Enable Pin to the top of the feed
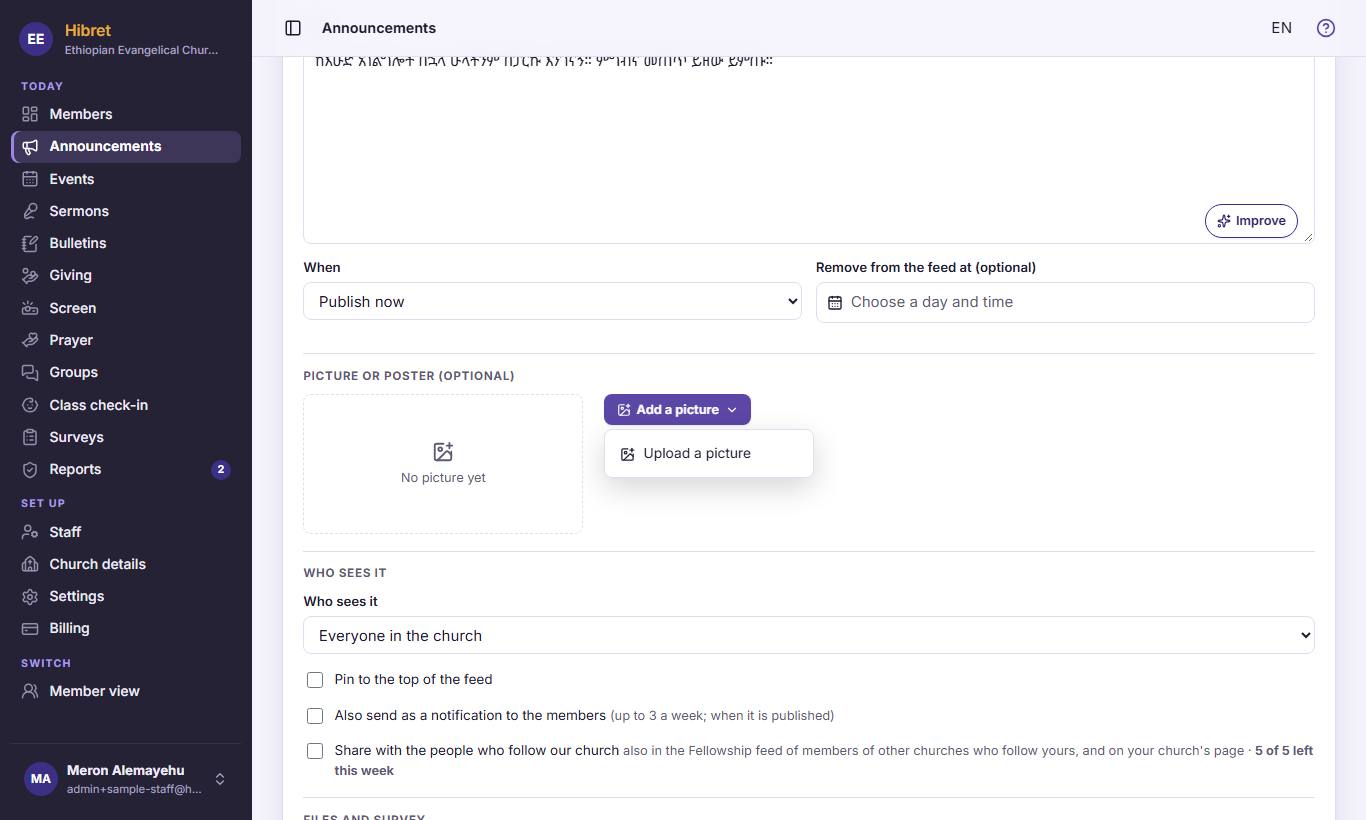This screenshot has width=1366, height=820. (x=315, y=680)
